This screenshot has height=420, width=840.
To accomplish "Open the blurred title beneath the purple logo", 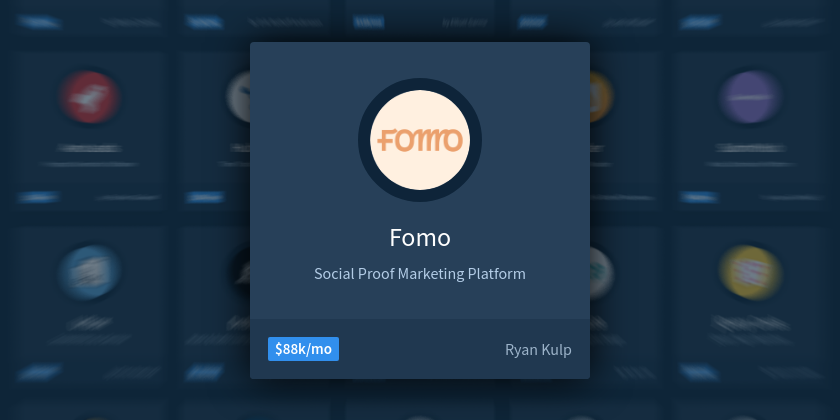I will point(750,147).
